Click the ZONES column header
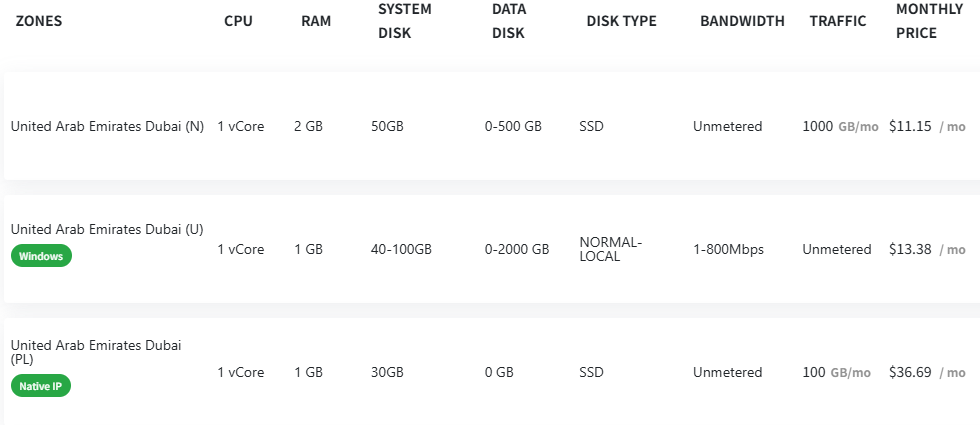Viewport: 980px width, 425px height. click(x=39, y=21)
